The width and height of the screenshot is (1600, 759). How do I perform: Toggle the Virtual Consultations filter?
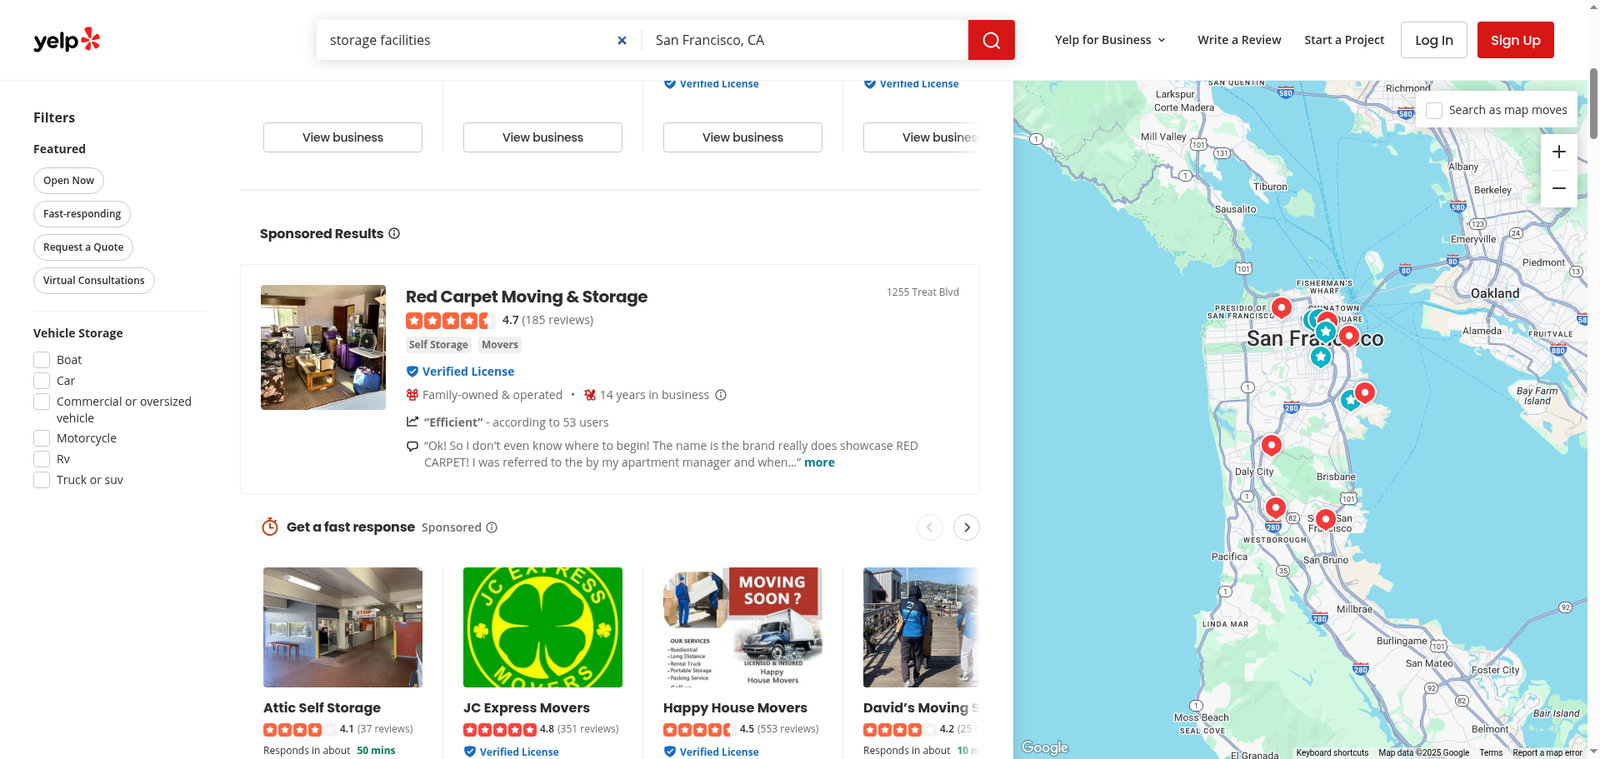coord(94,280)
